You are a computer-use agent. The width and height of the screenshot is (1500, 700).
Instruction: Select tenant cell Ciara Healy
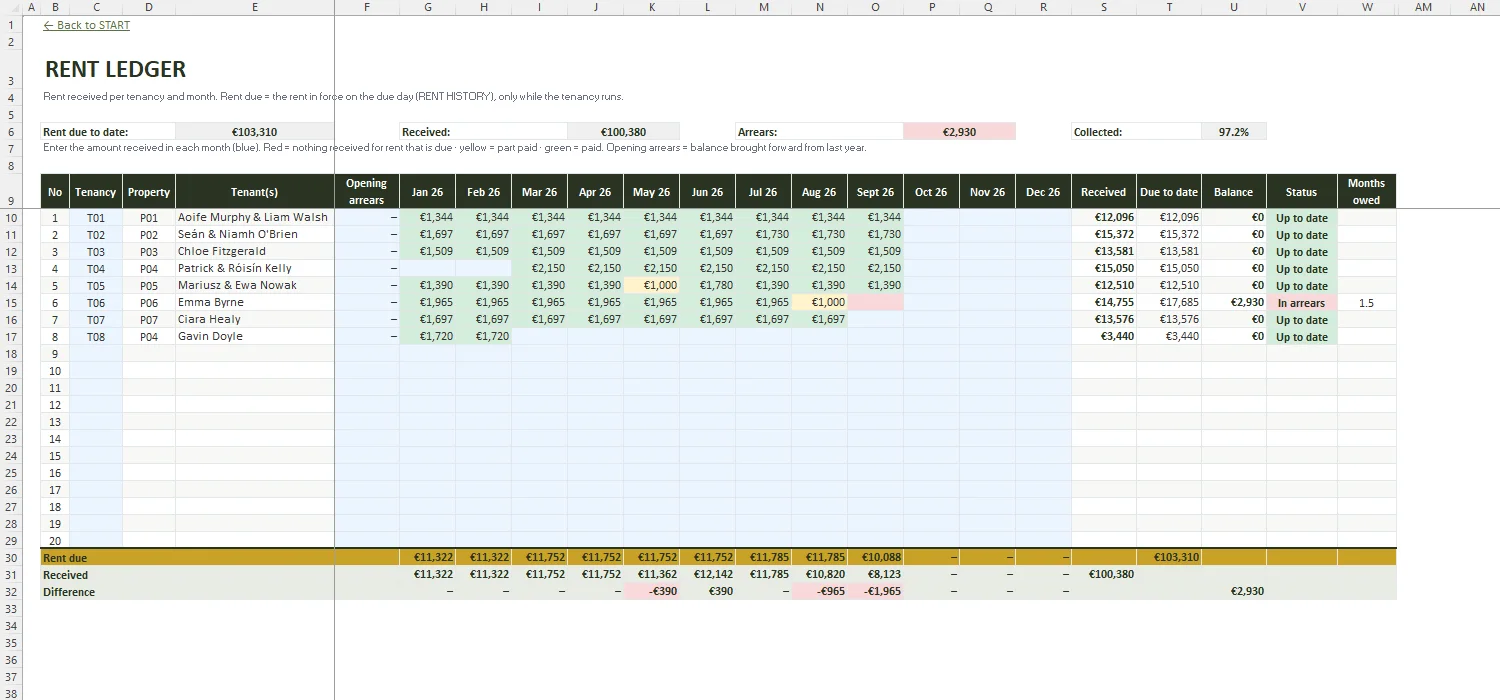(x=255, y=319)
